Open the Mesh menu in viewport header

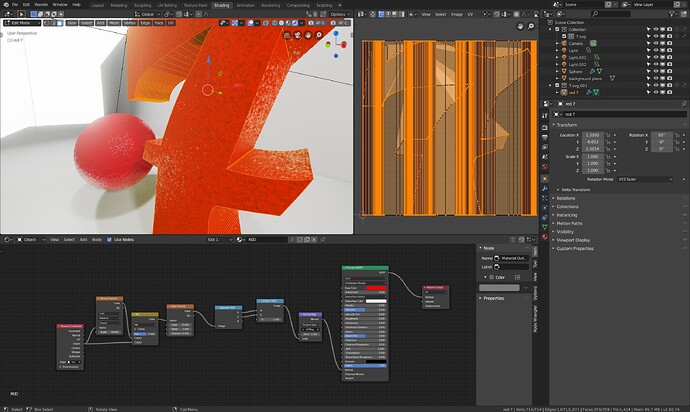coord(114,23)
